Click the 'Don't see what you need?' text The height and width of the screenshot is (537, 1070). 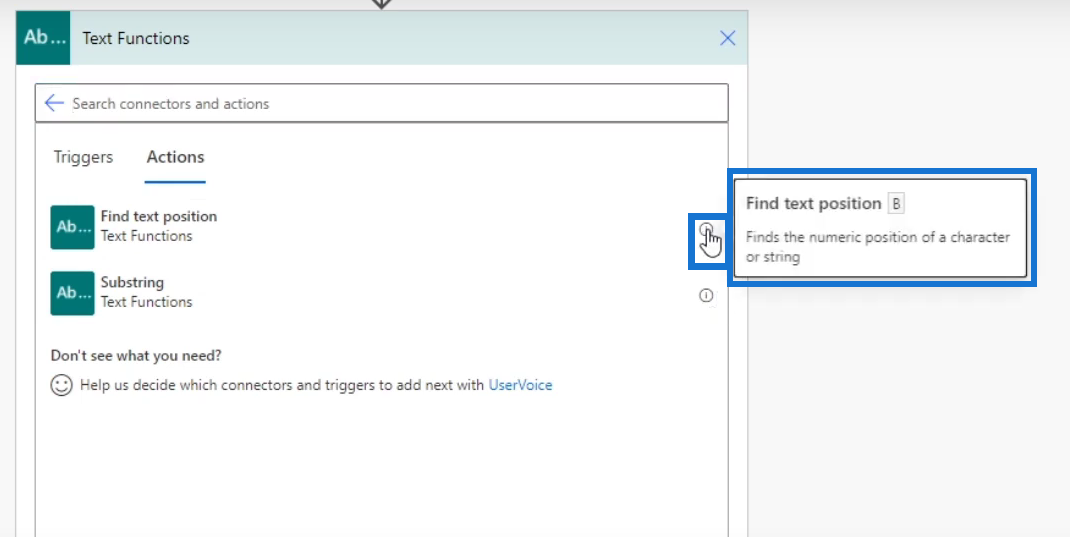tap(136, 355)
